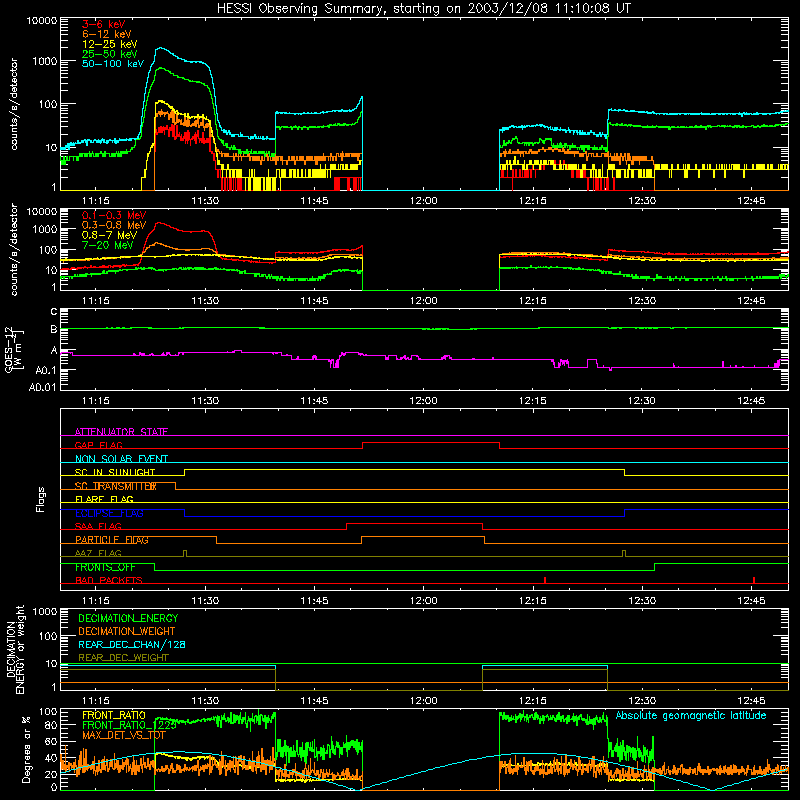Click the 7-20 MeV legend label

[108, 245]
